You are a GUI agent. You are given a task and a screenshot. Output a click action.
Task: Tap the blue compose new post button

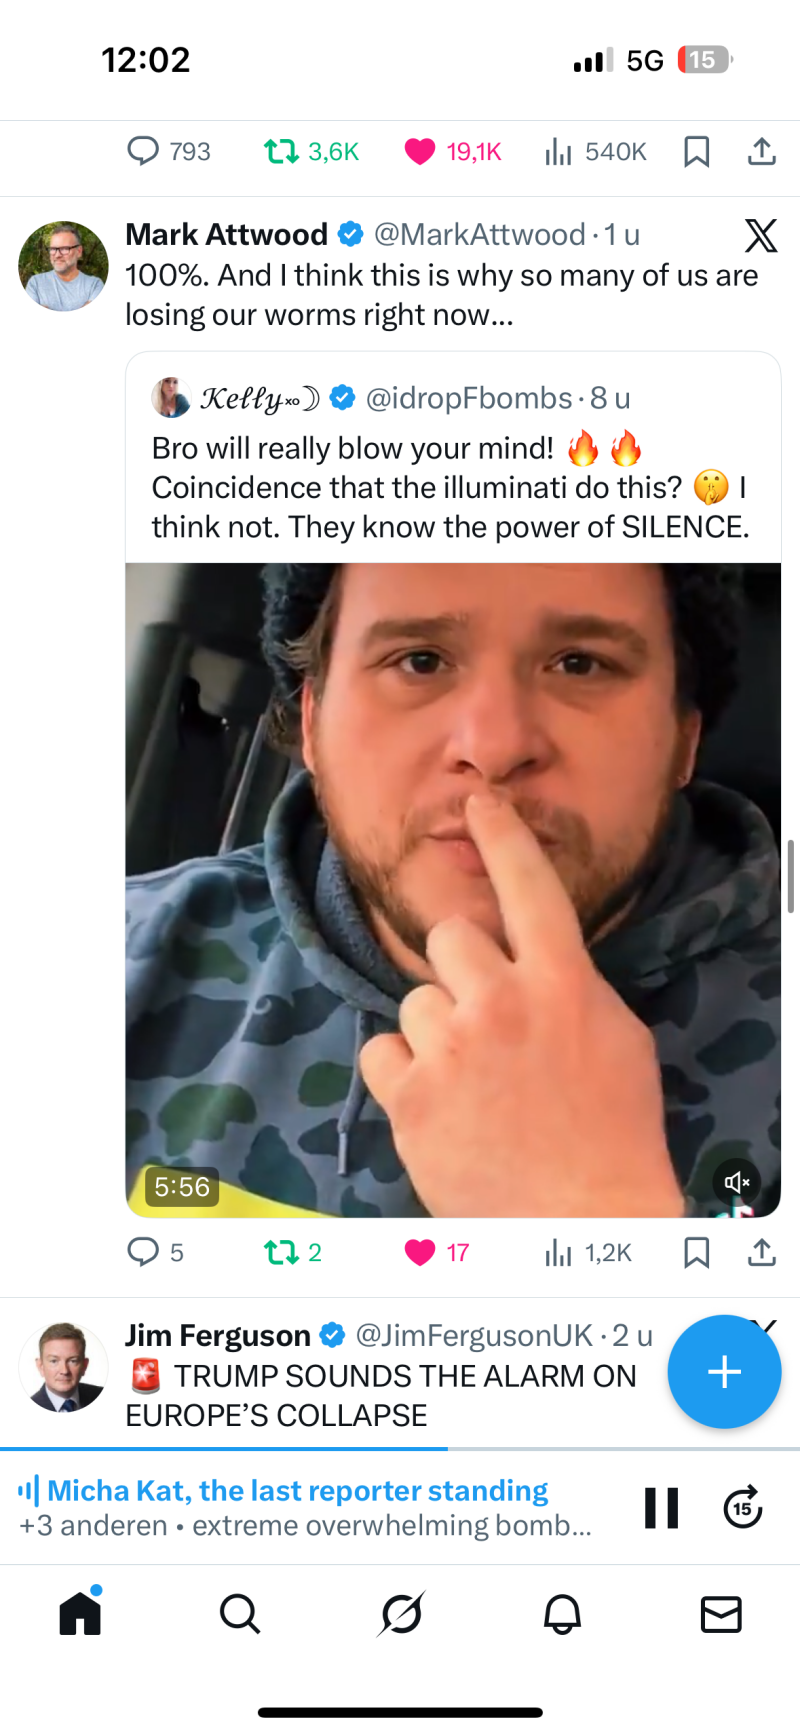pyautogui.click(x=724, y=1372)
